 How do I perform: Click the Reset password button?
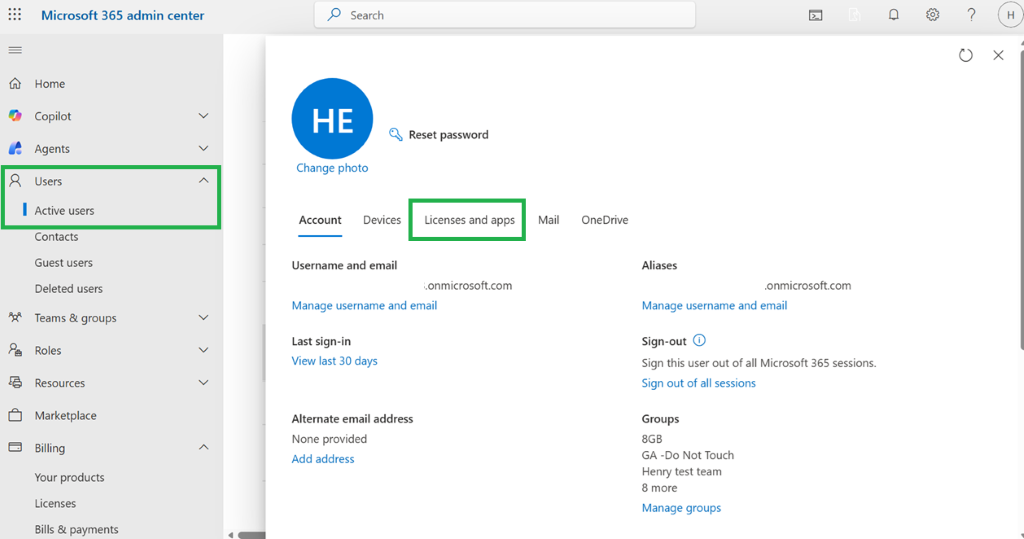click(439, 135)
